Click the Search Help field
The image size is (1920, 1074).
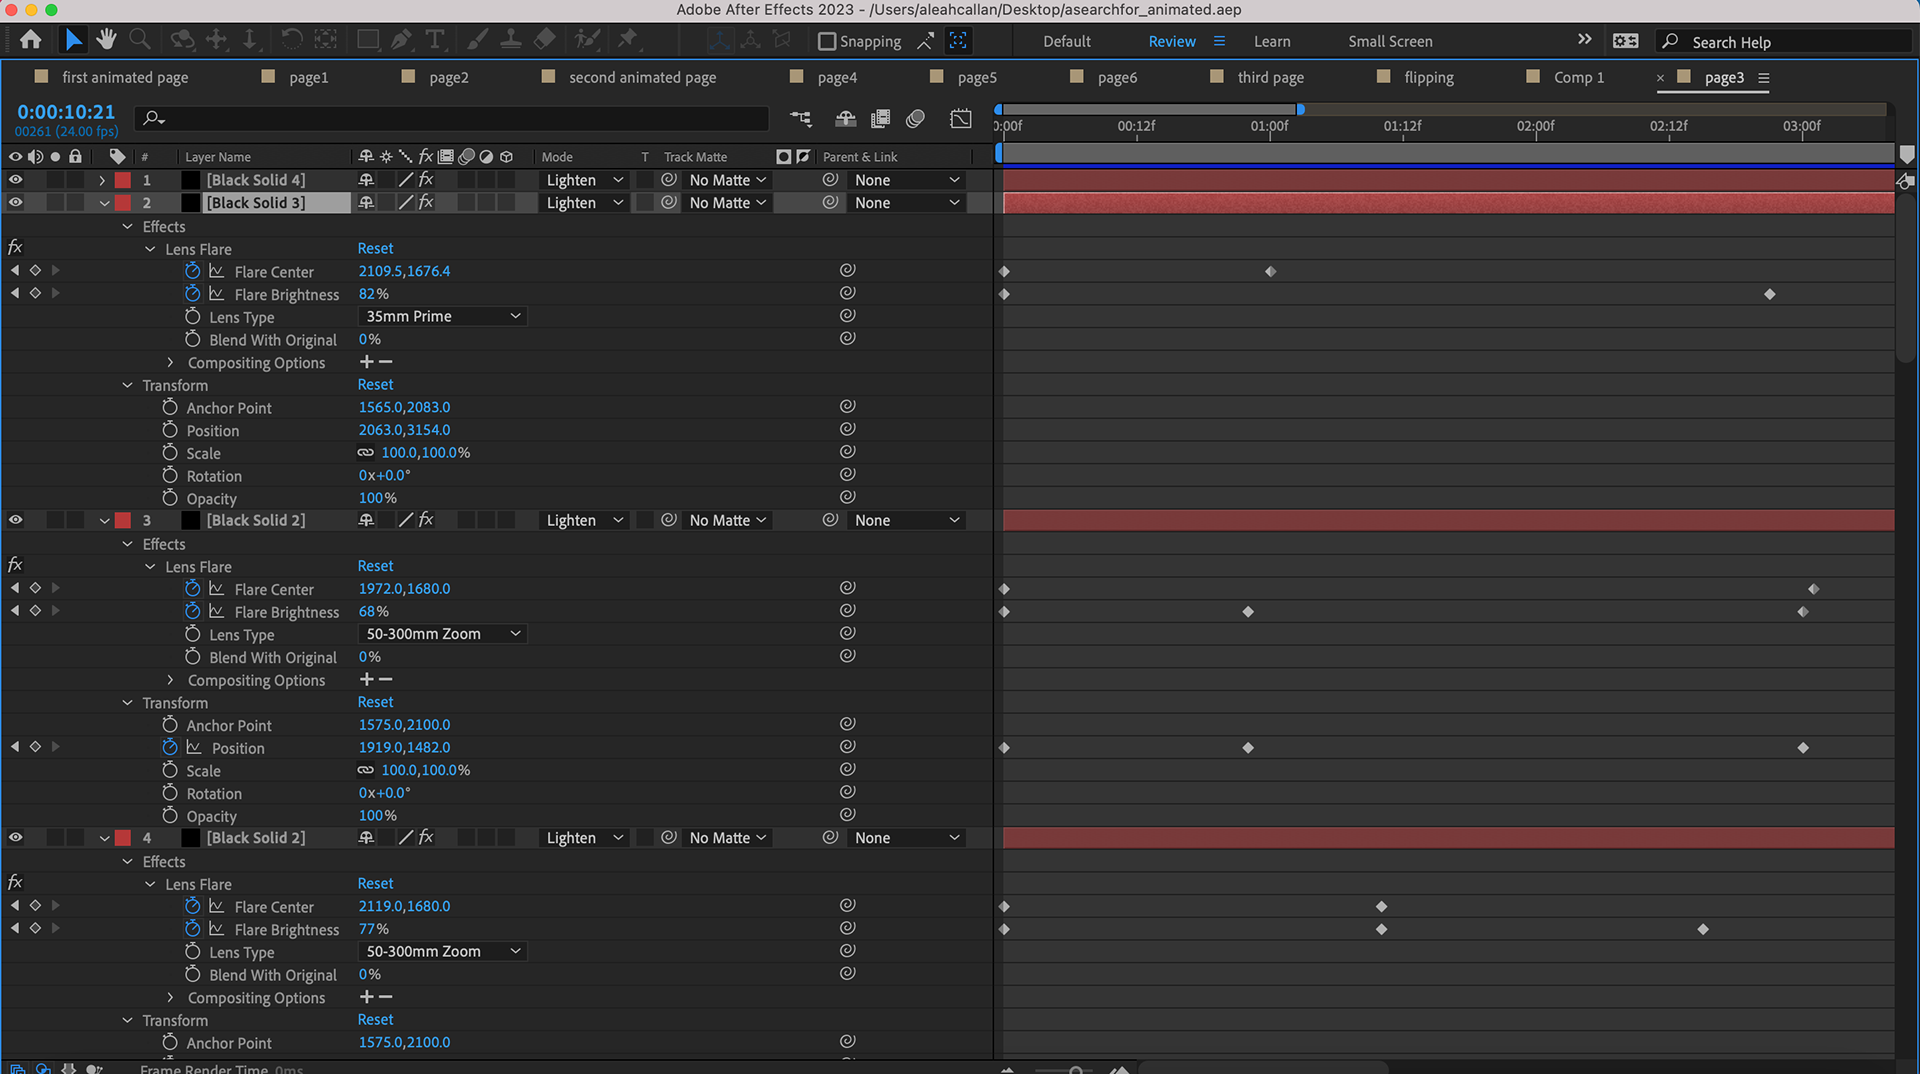tap(1785, 41)
